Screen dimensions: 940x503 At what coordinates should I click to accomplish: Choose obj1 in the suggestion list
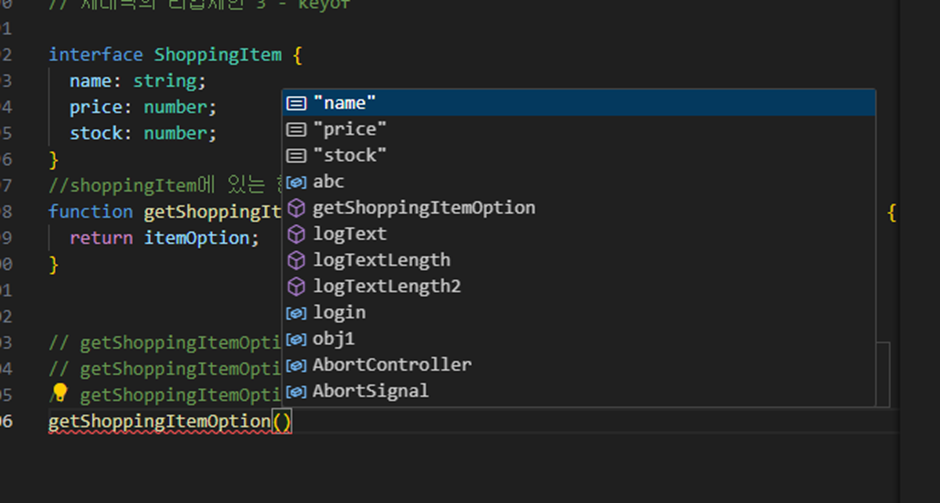coord(579,339)
